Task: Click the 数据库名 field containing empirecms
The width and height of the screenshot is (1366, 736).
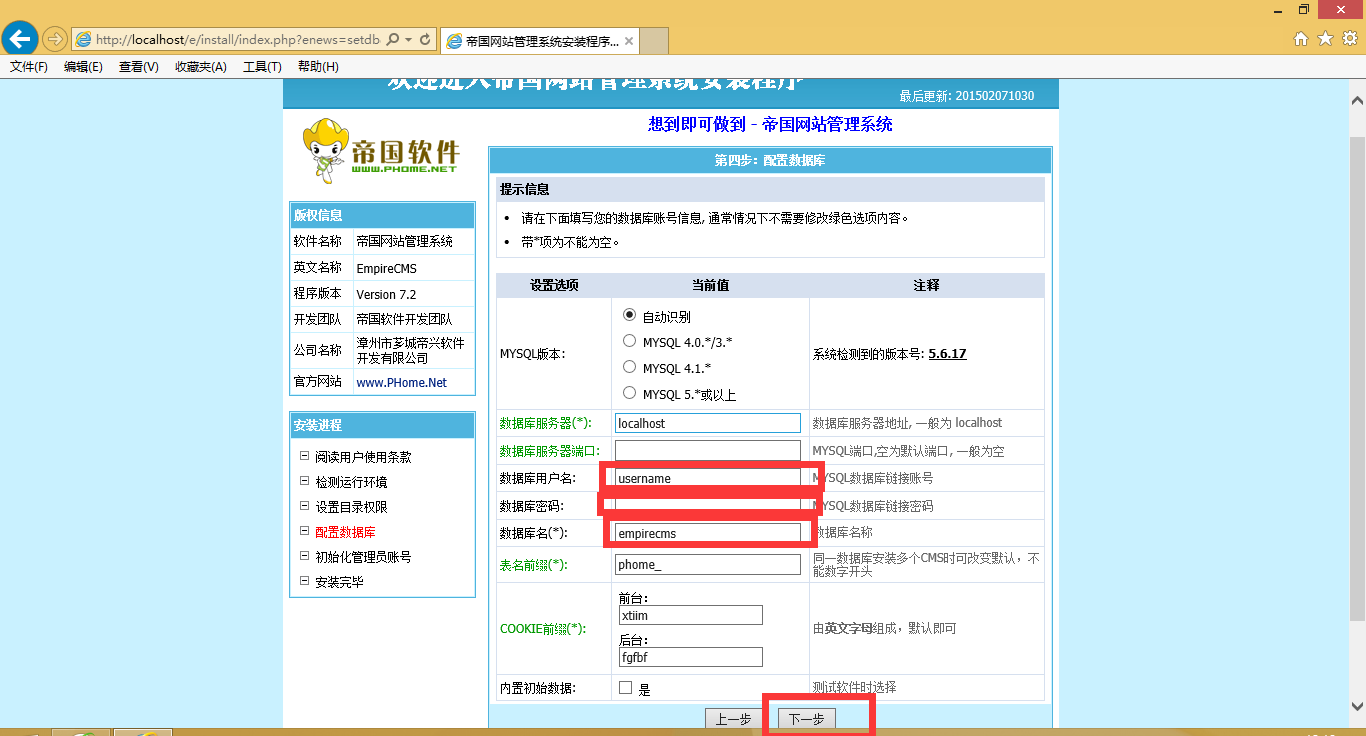Action: [708, 533]
